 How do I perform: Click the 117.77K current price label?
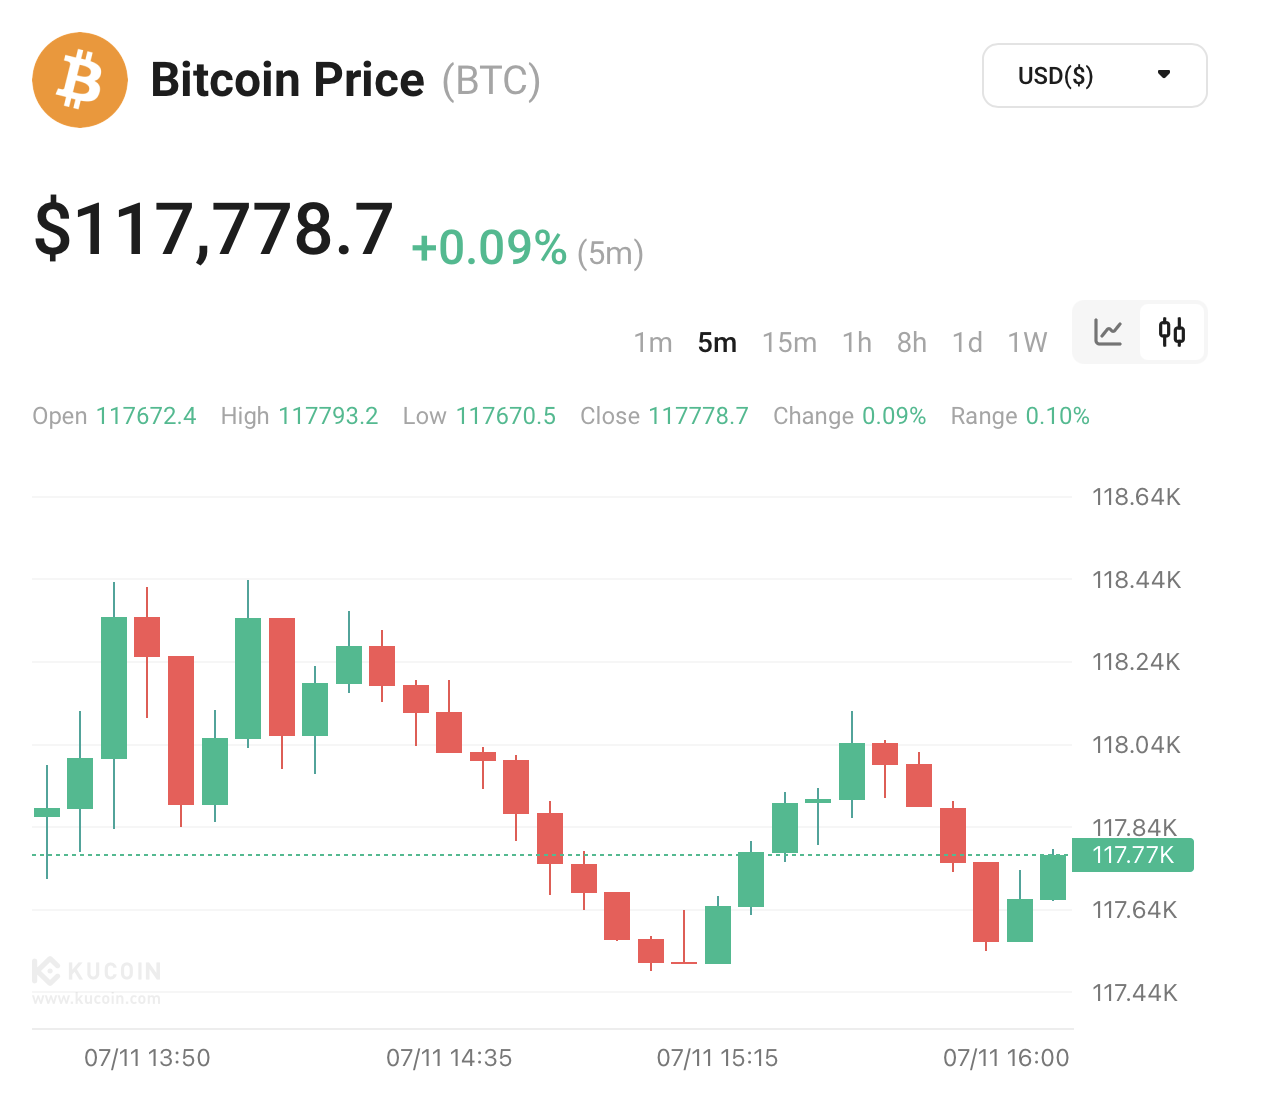pyautogui.click(x=1133, y=855)
